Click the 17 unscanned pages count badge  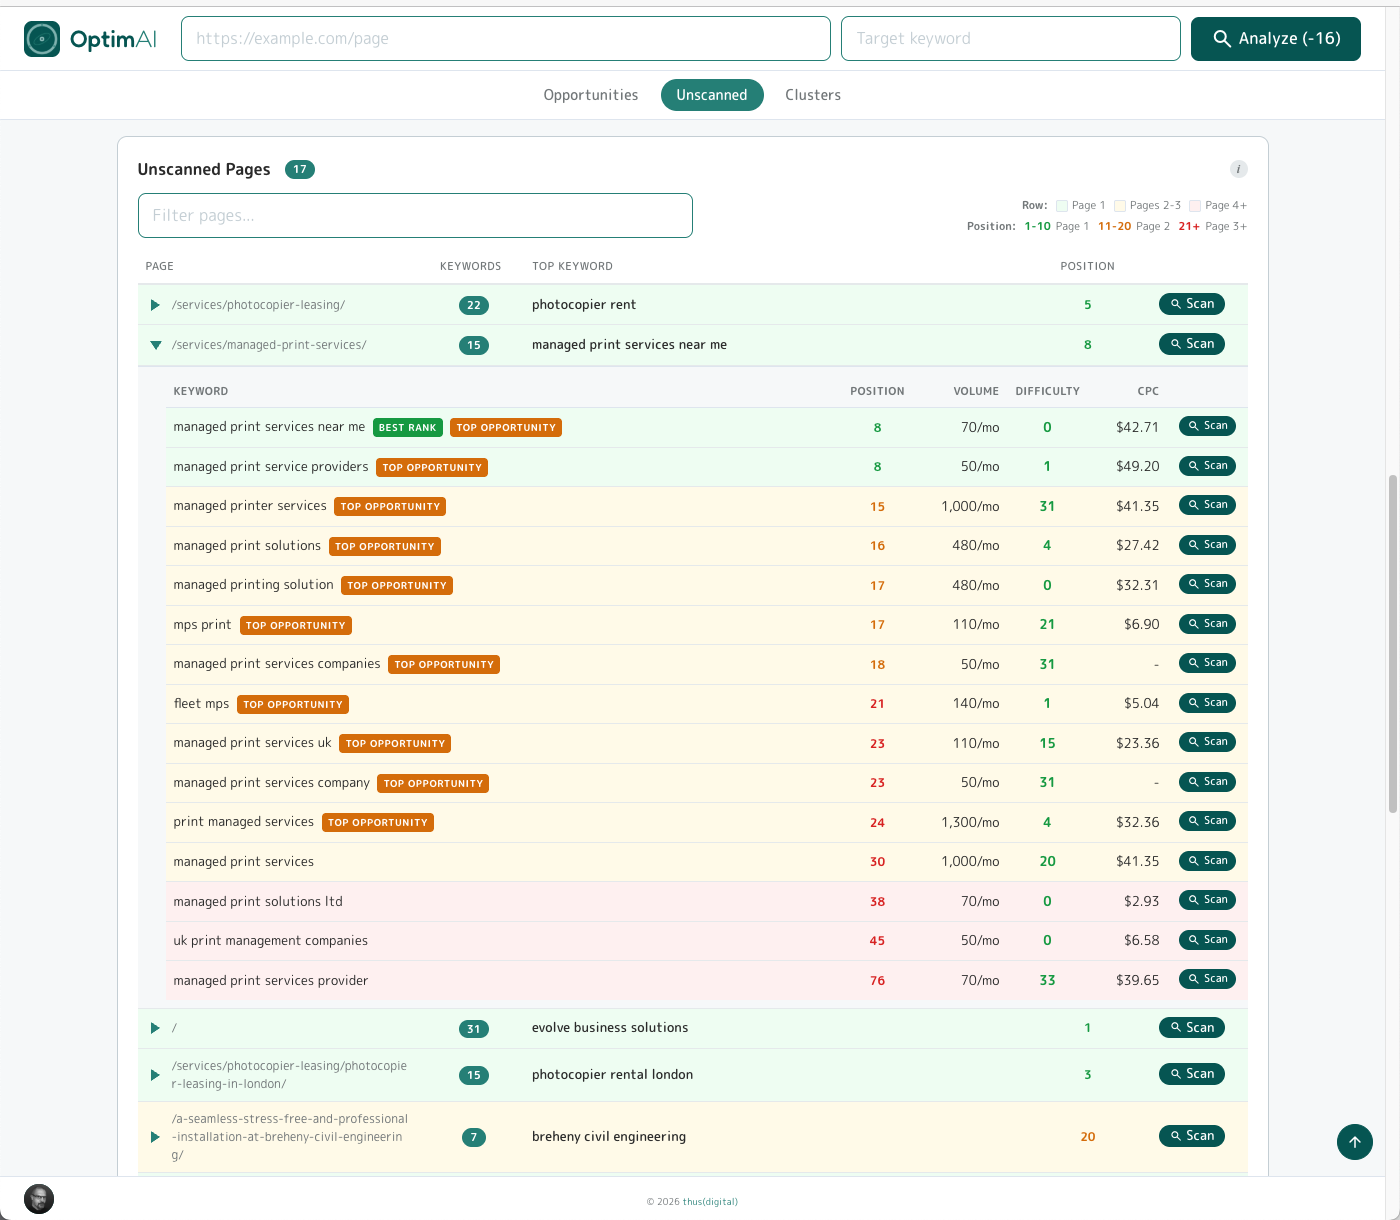coord(300,169)
